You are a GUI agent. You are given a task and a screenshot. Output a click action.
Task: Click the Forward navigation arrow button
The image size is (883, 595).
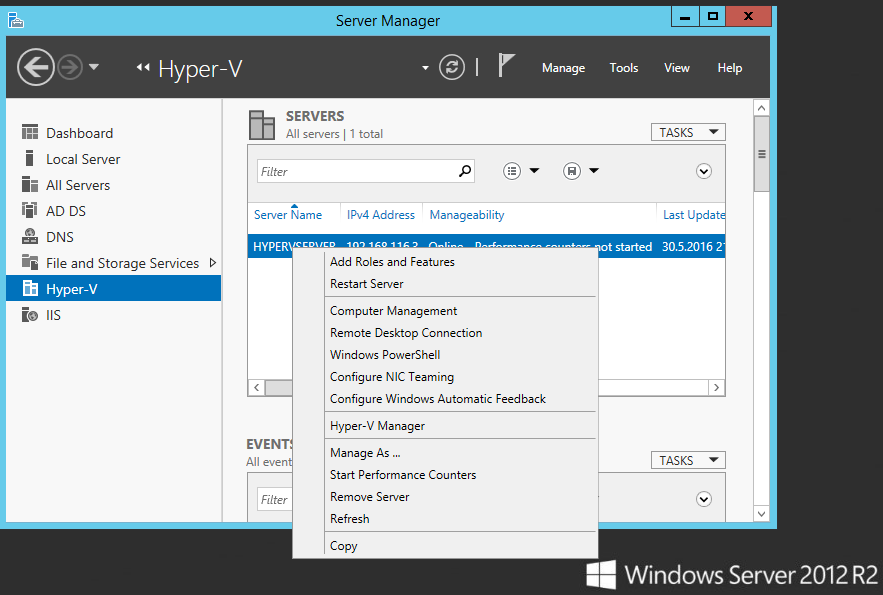(70, 68)
